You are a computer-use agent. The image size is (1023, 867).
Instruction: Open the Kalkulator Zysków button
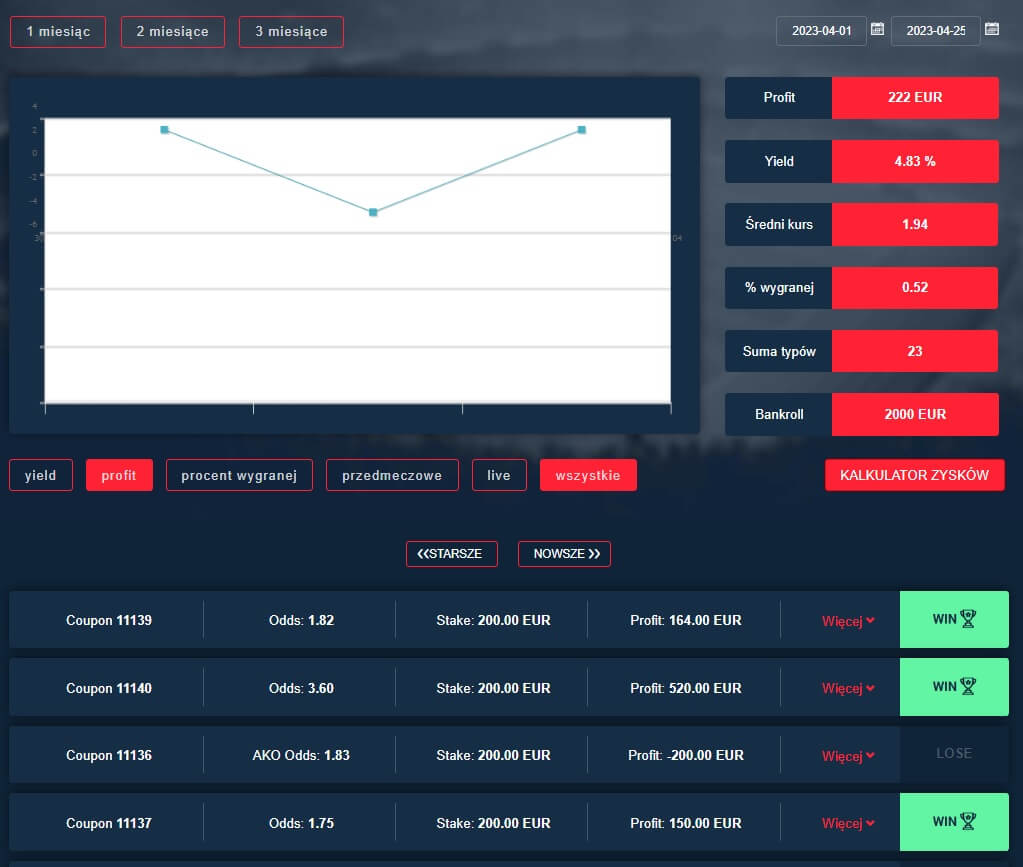914,475
